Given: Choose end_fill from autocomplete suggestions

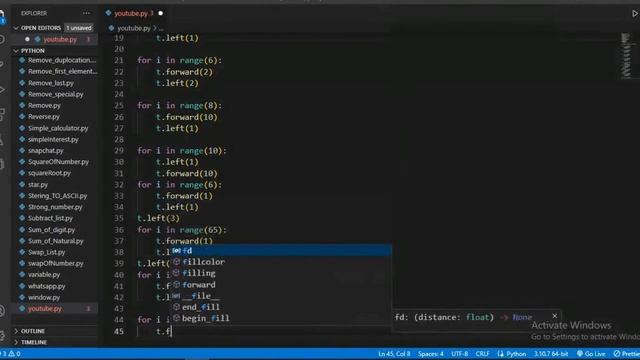Looking at the screenshot, I should pos(281,307).
